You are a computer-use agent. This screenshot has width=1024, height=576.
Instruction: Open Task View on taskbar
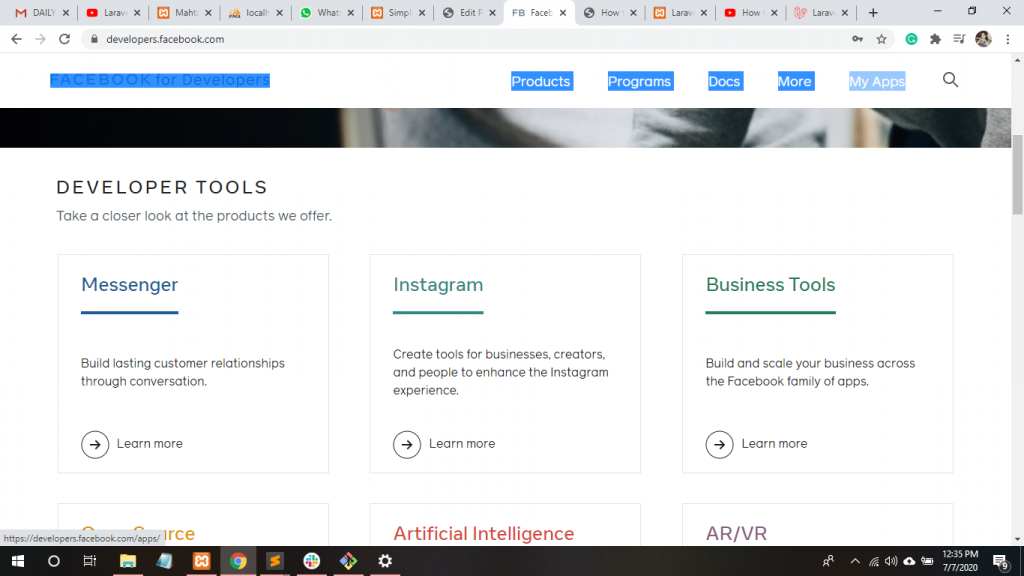coord(89,561)
